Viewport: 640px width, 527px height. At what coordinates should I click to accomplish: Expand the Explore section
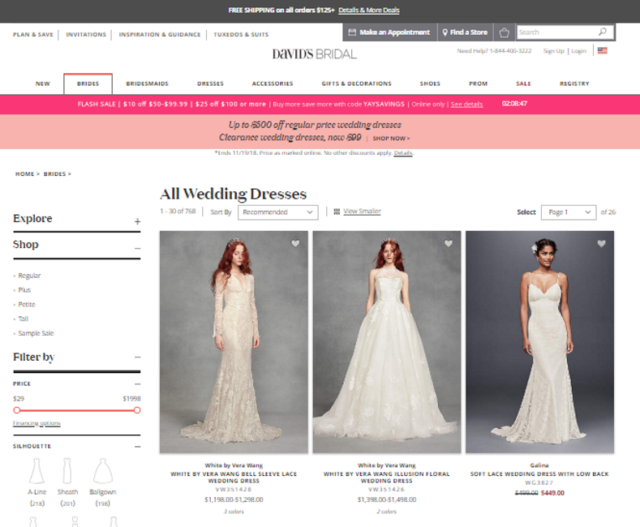point(137,220)
